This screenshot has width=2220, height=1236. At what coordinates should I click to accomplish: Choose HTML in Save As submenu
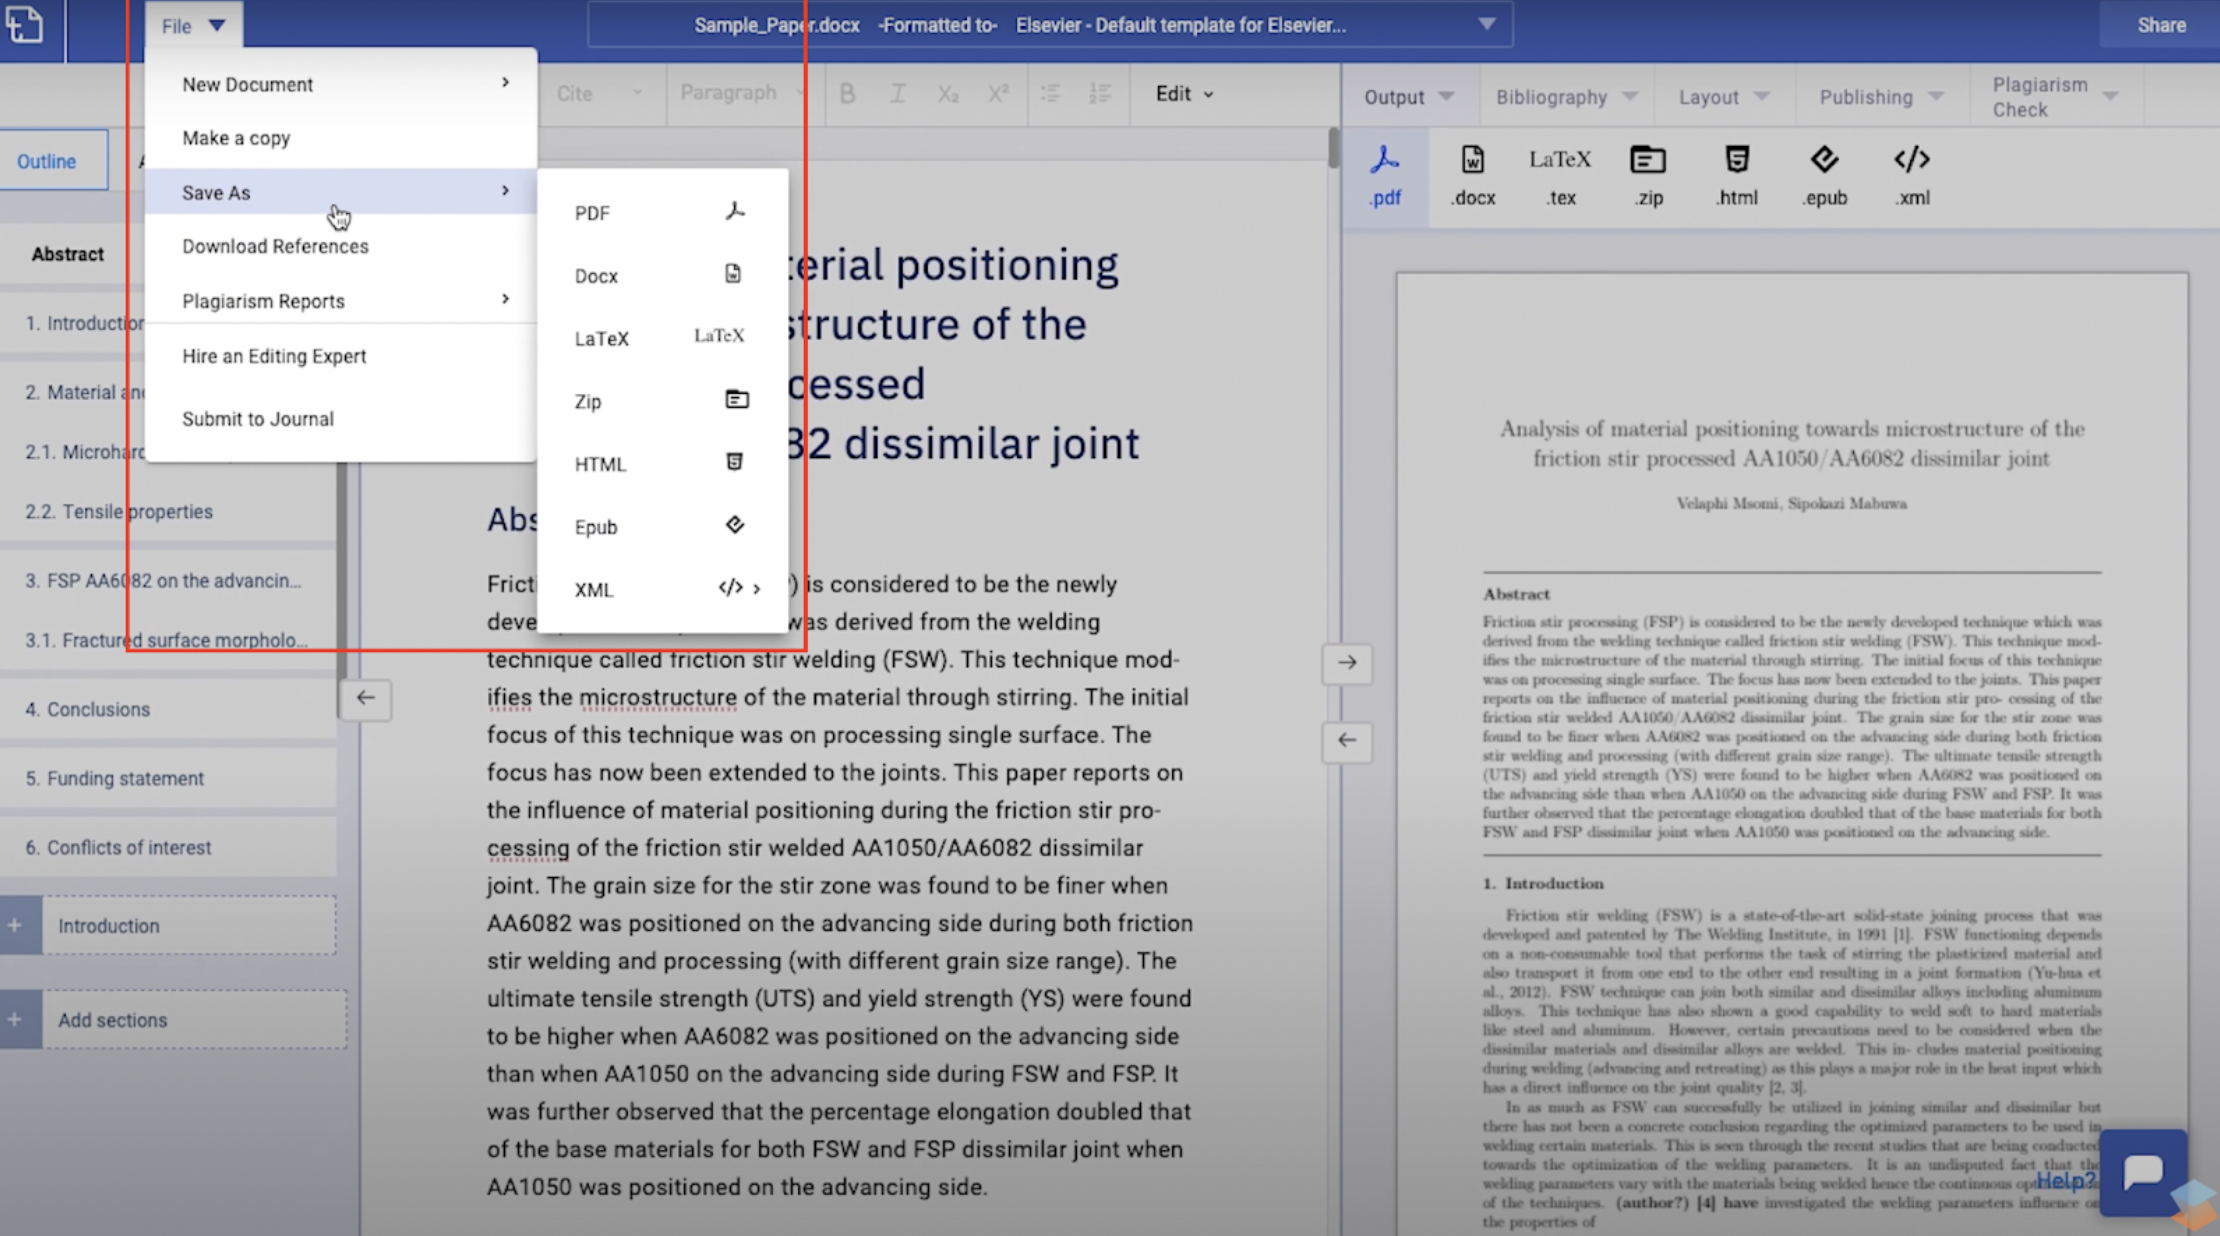662,464
